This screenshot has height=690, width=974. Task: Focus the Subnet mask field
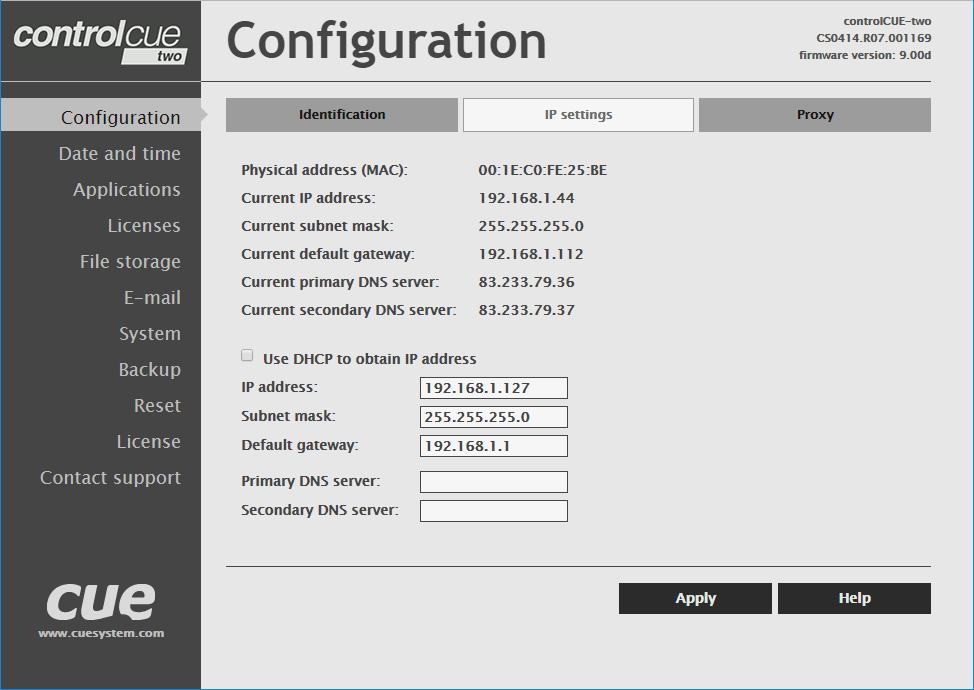click(494, 417)
